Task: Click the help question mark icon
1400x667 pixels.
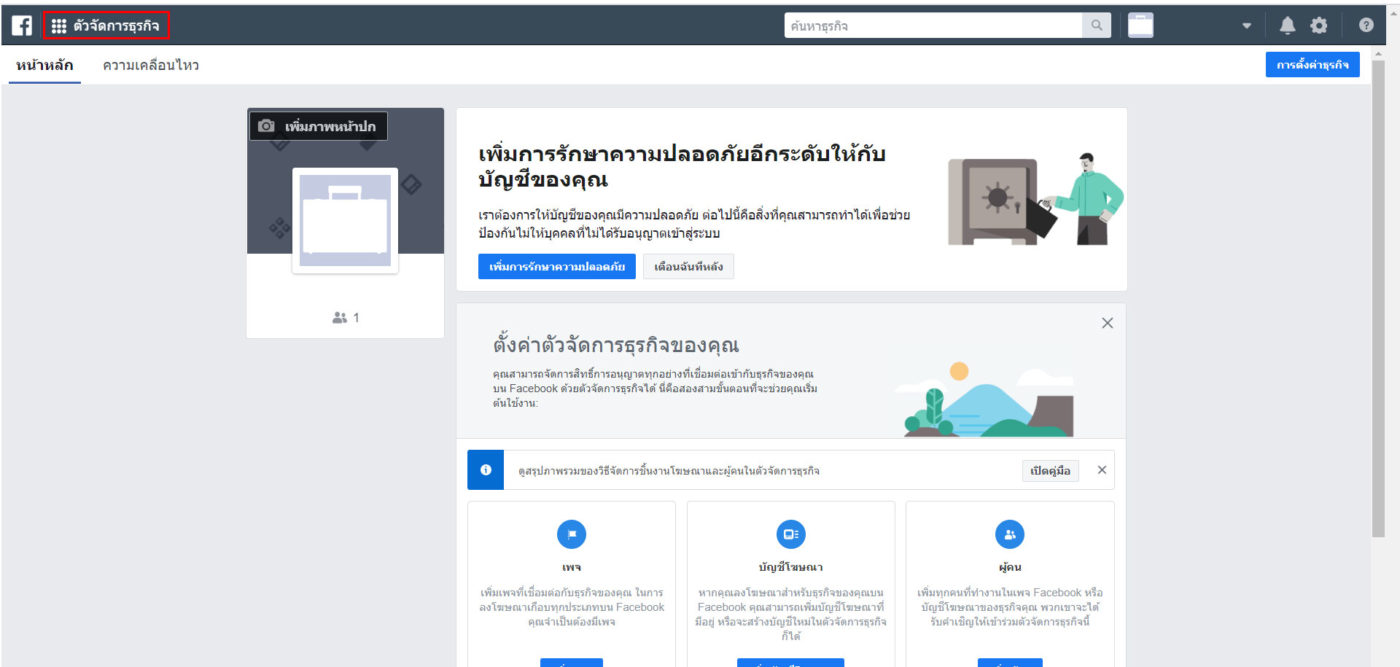Action: [1366, 26]
